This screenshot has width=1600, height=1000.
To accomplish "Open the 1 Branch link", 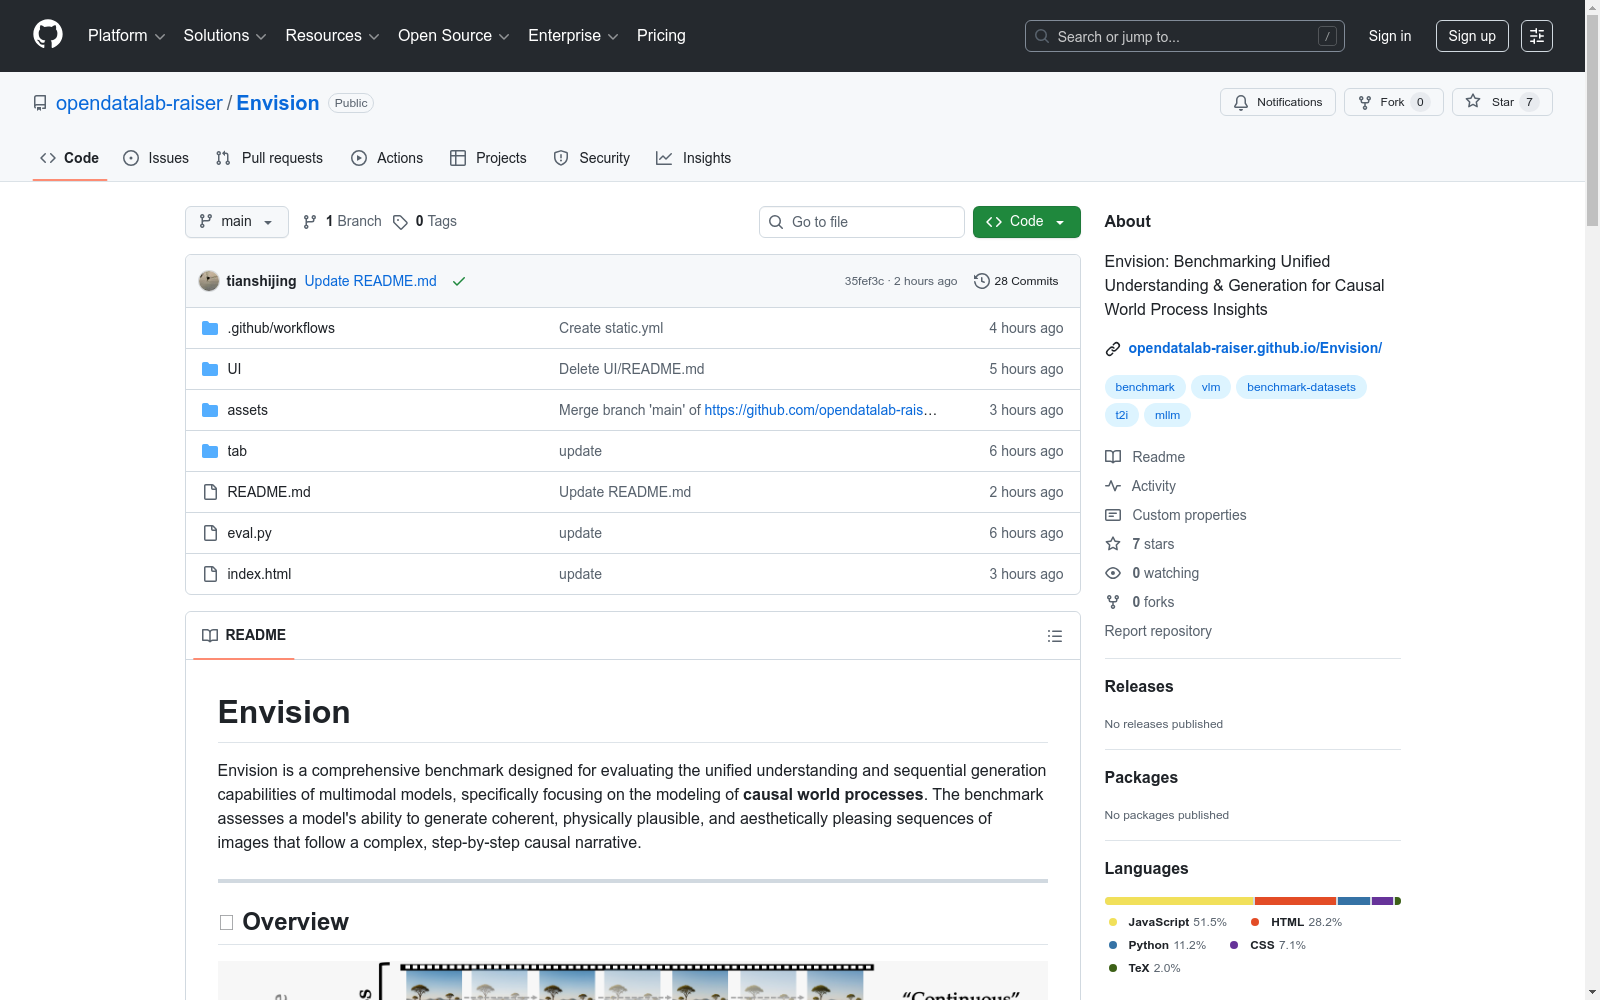I will 343,222.
